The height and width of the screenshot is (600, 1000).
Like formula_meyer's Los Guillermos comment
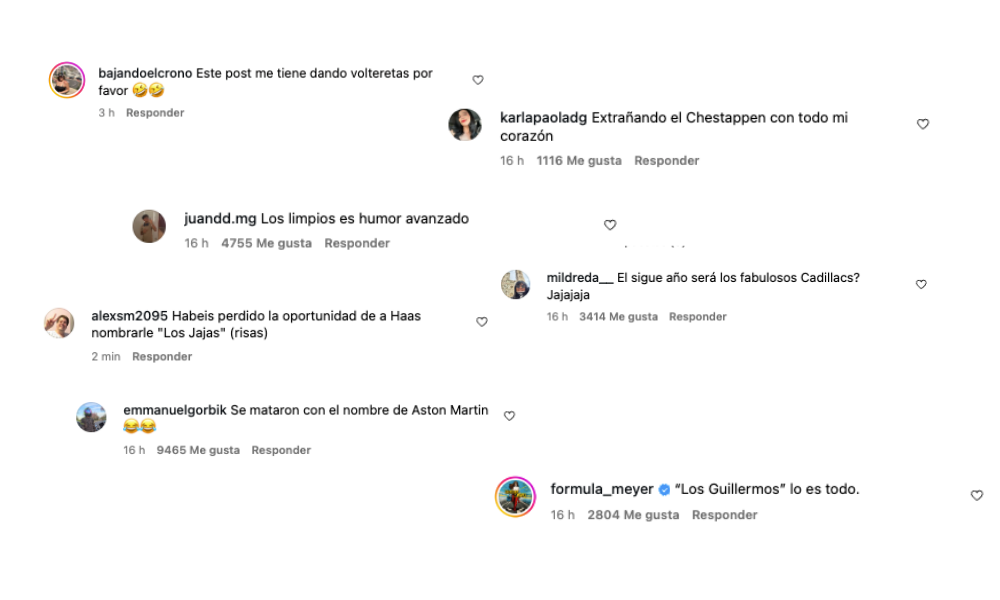pyautogui.click(x=977, y=495)
